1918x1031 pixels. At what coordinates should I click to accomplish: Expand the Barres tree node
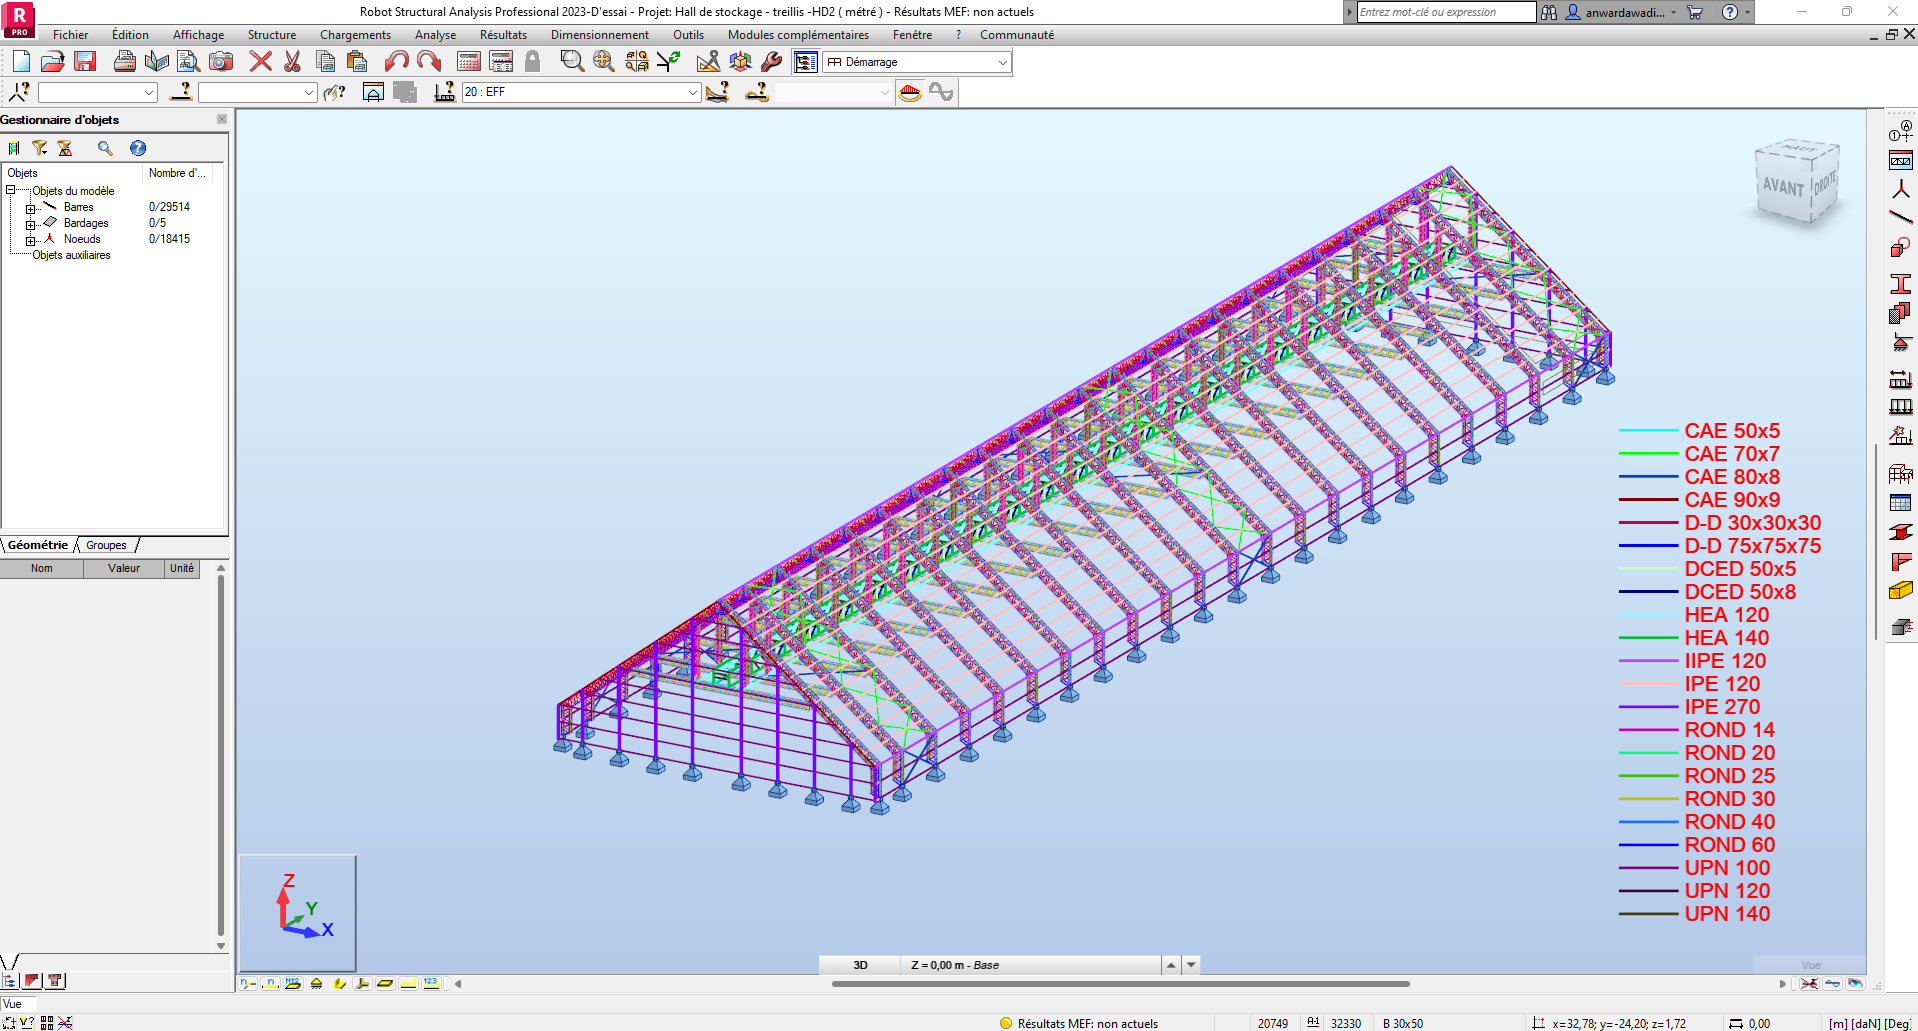point(31,208)
